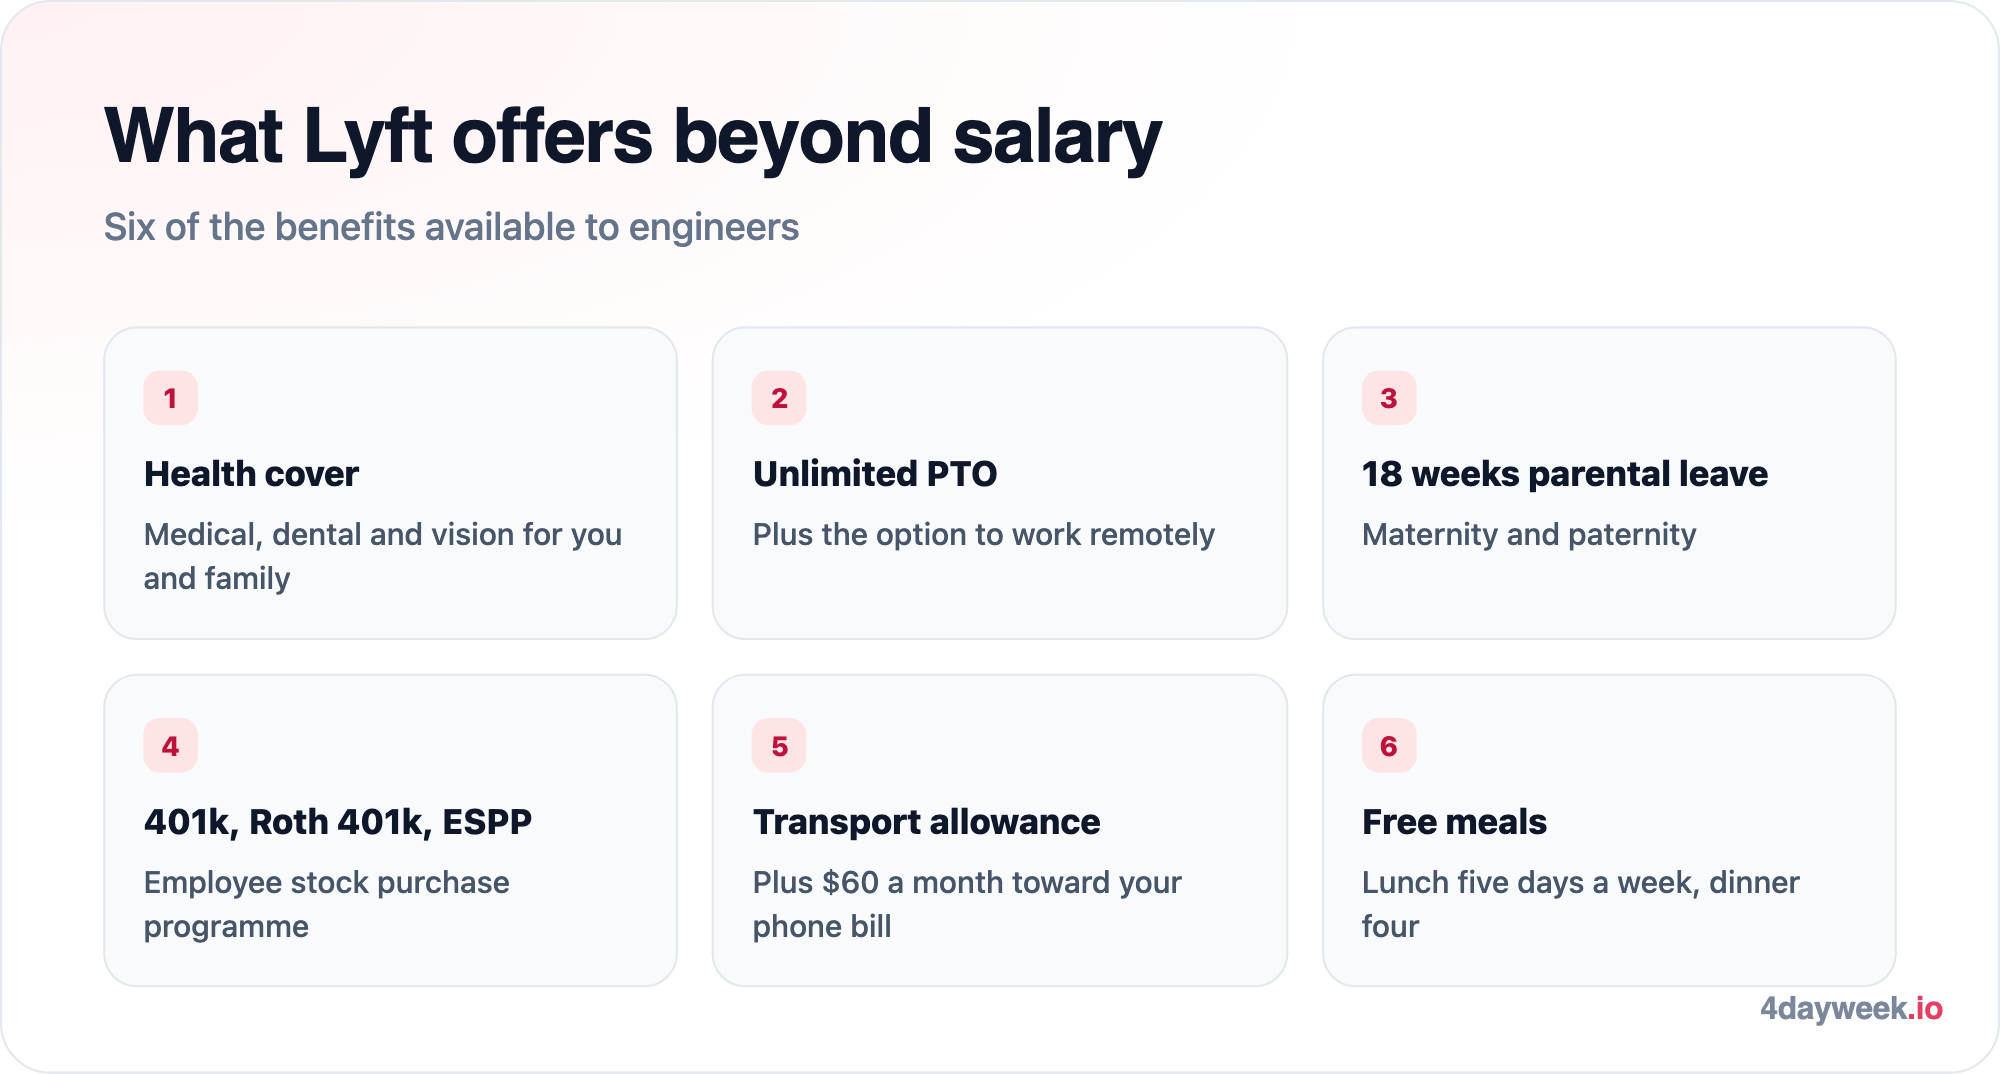Click the medical, dental and vision description
The width and height of the screenshot is (2000, 1074).
(383, 556)
